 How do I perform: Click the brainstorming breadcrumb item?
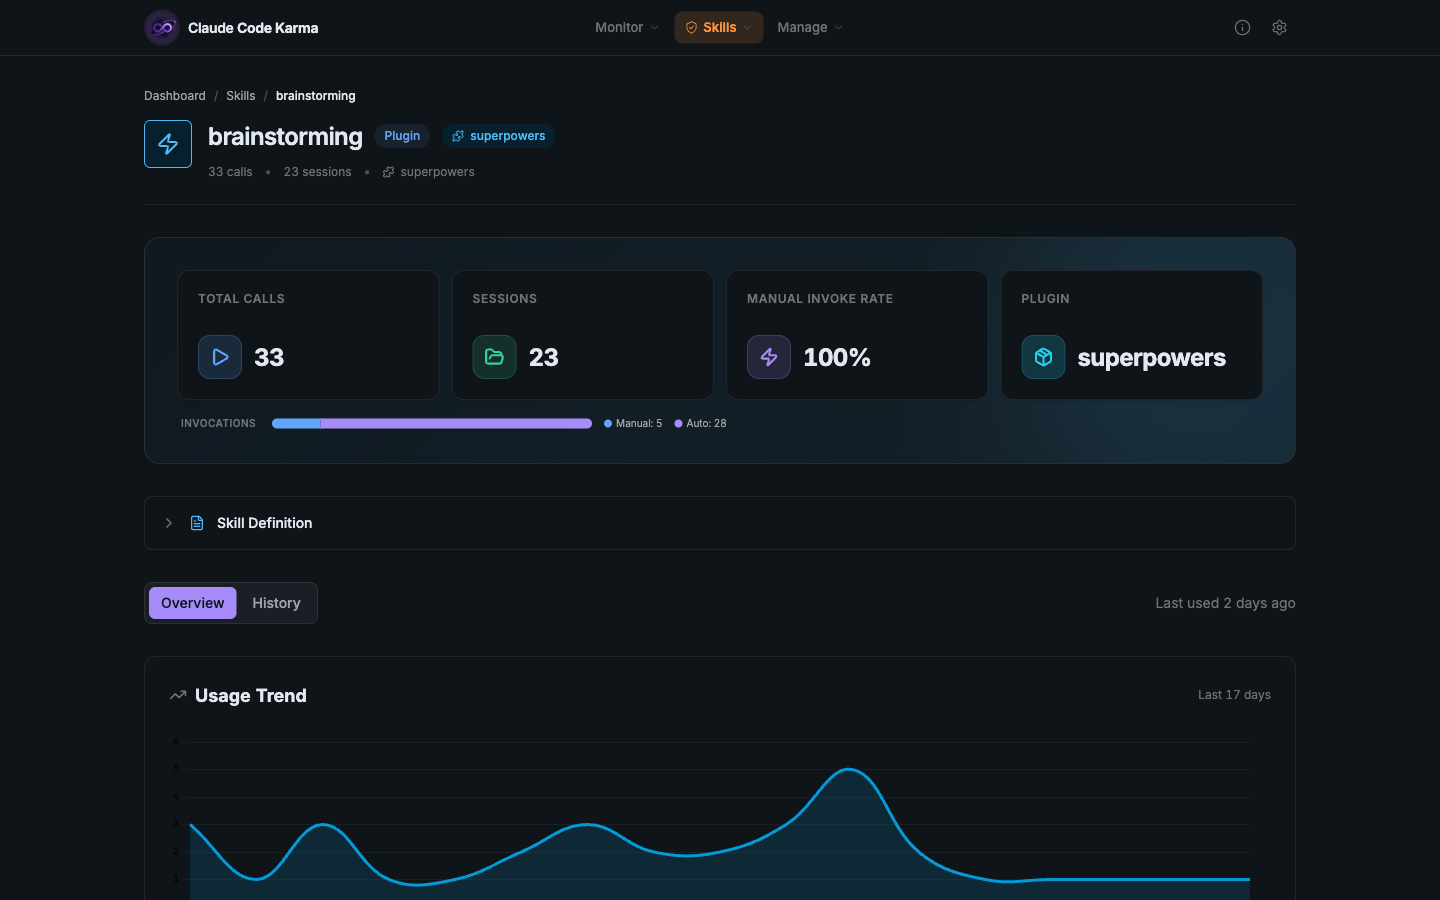click(x=316, y=96)
